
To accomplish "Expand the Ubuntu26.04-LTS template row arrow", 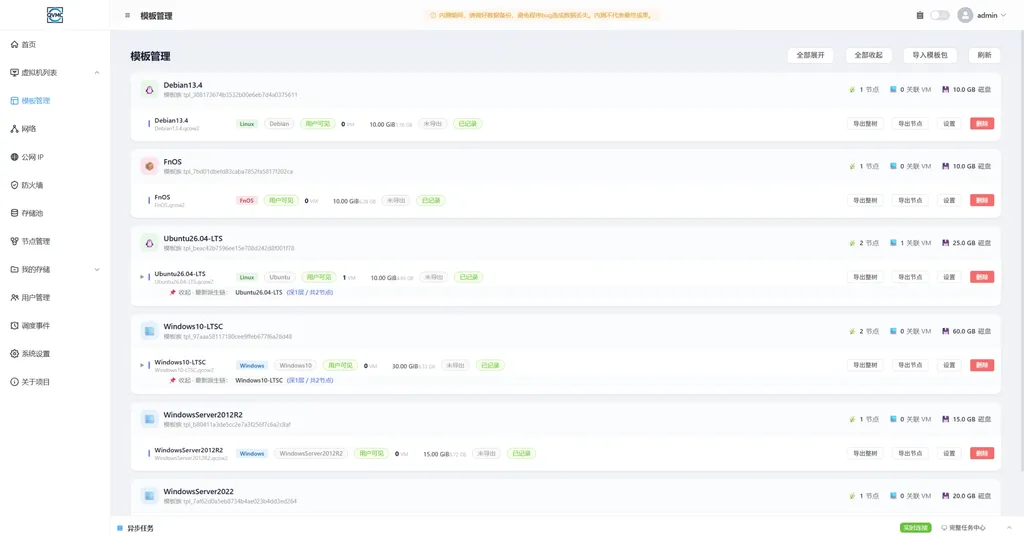I will [142, 277].
